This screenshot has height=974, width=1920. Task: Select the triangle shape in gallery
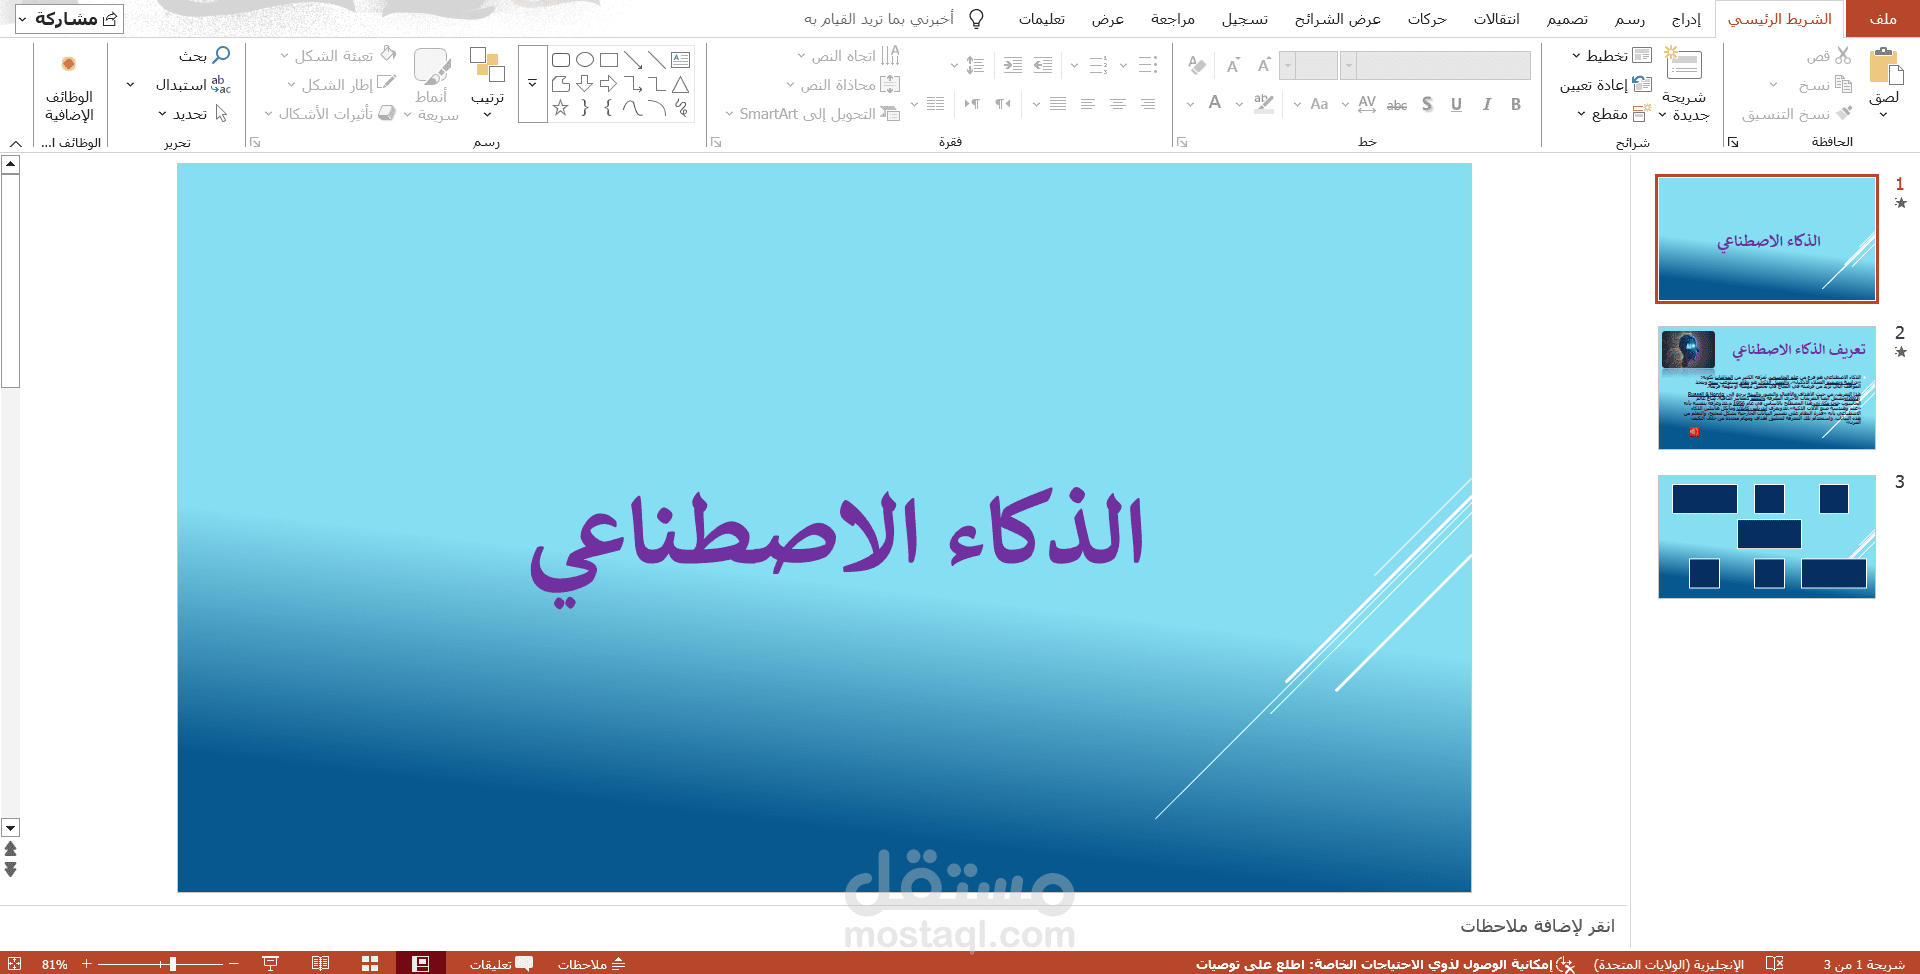(681, 84)
